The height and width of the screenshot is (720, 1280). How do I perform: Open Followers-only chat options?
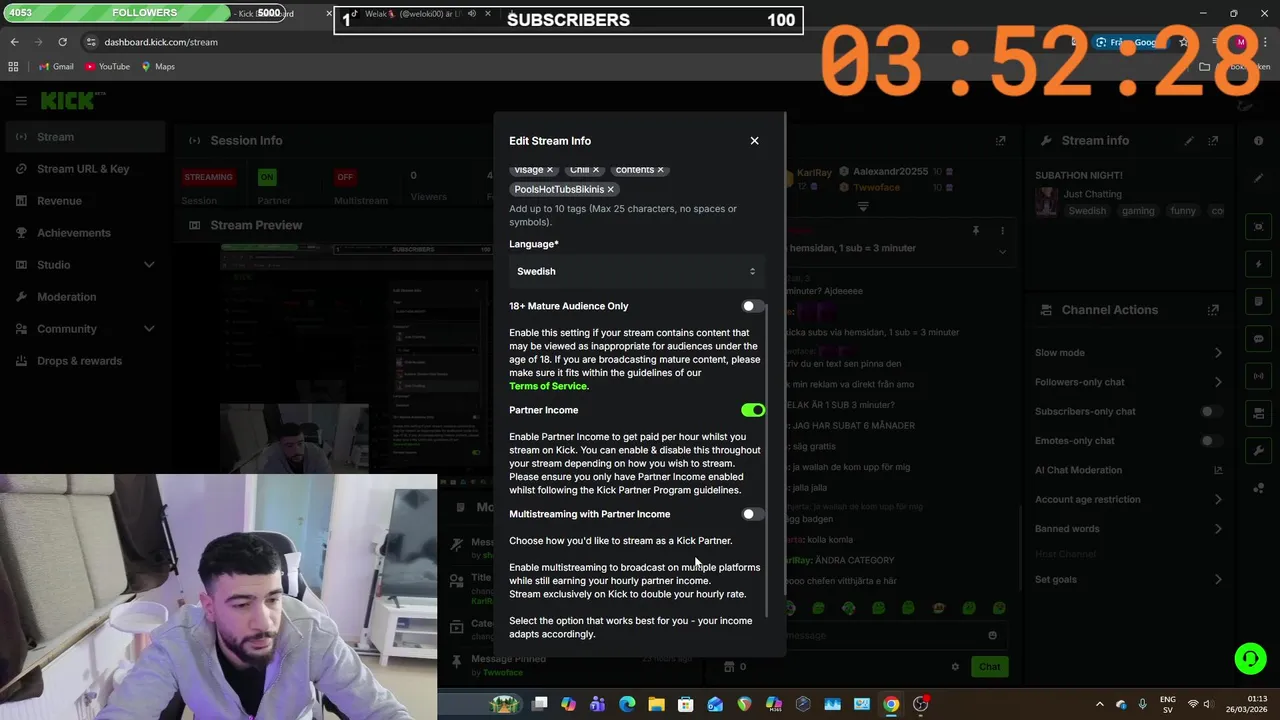[1218, 382]
